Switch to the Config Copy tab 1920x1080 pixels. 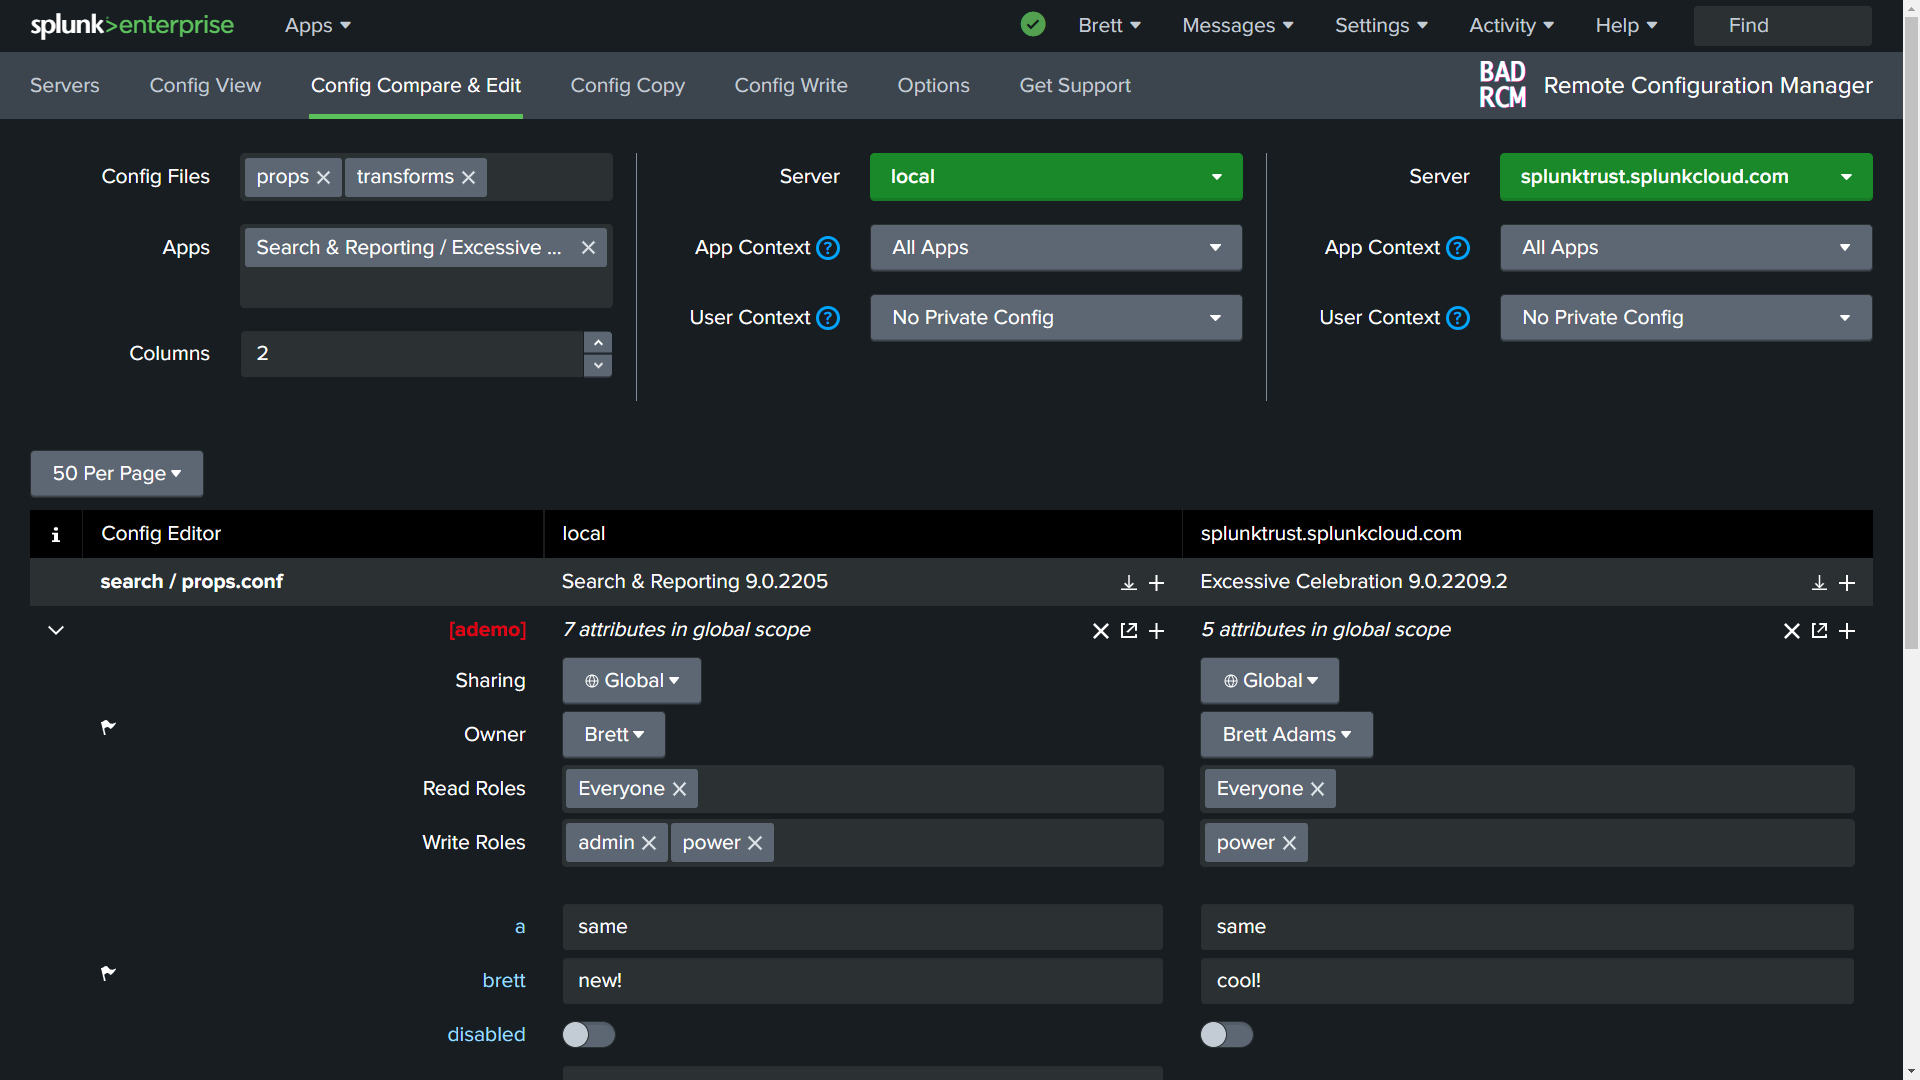click(x=627, y=85)
